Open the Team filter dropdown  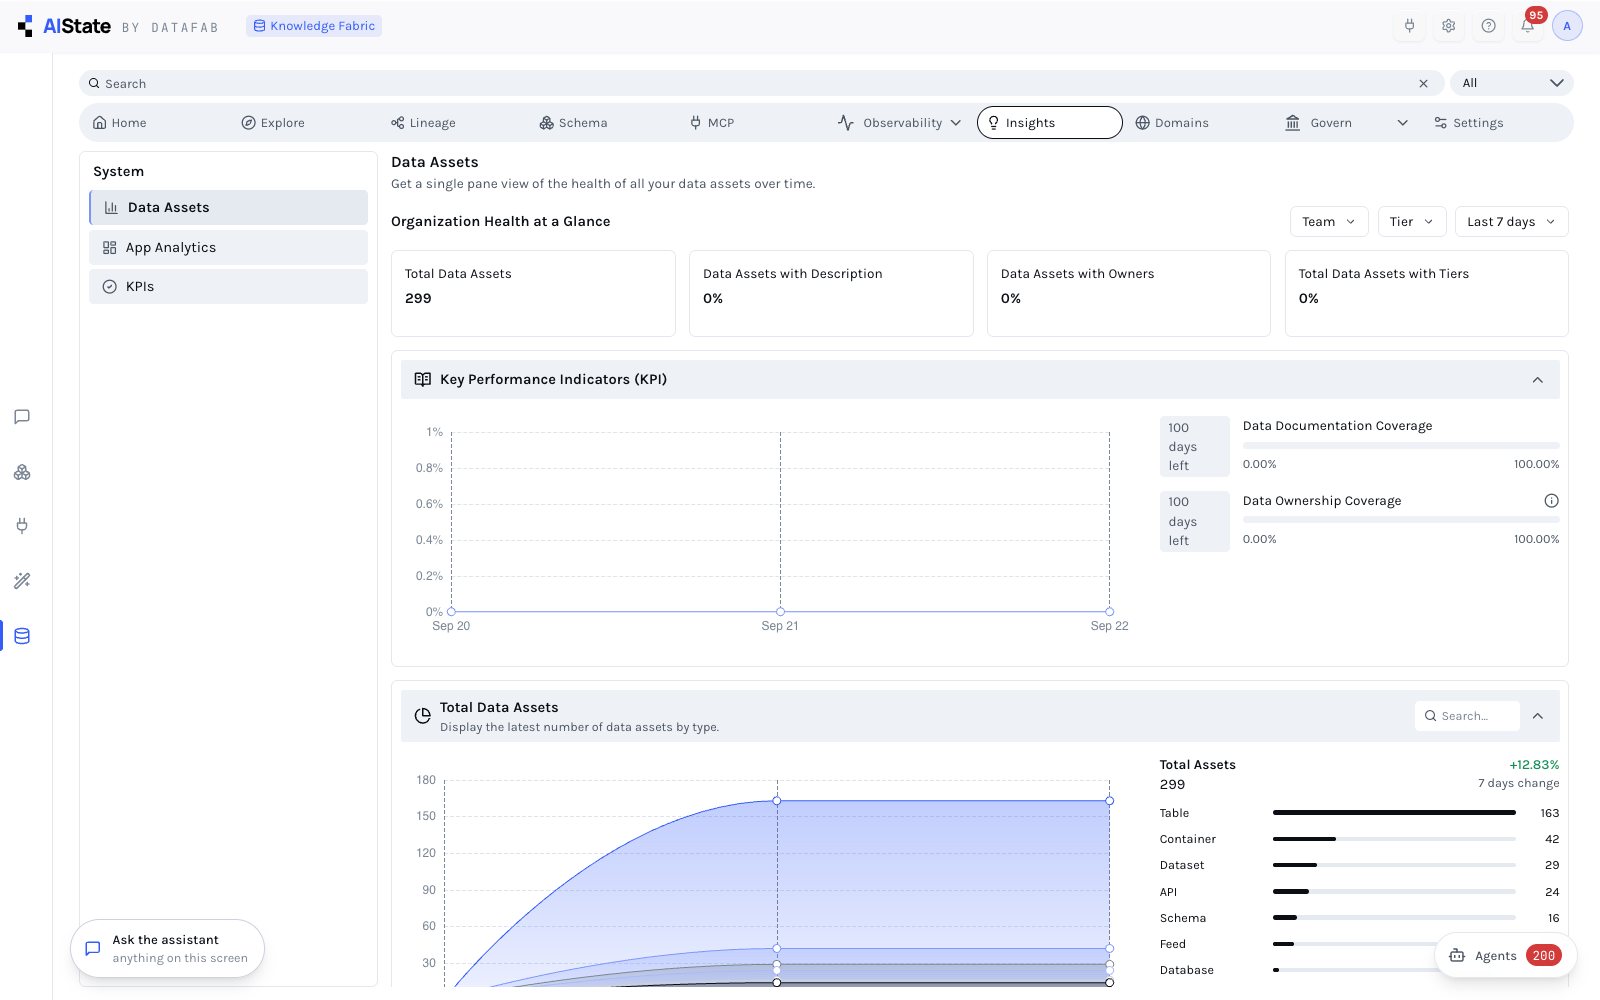1329,222
